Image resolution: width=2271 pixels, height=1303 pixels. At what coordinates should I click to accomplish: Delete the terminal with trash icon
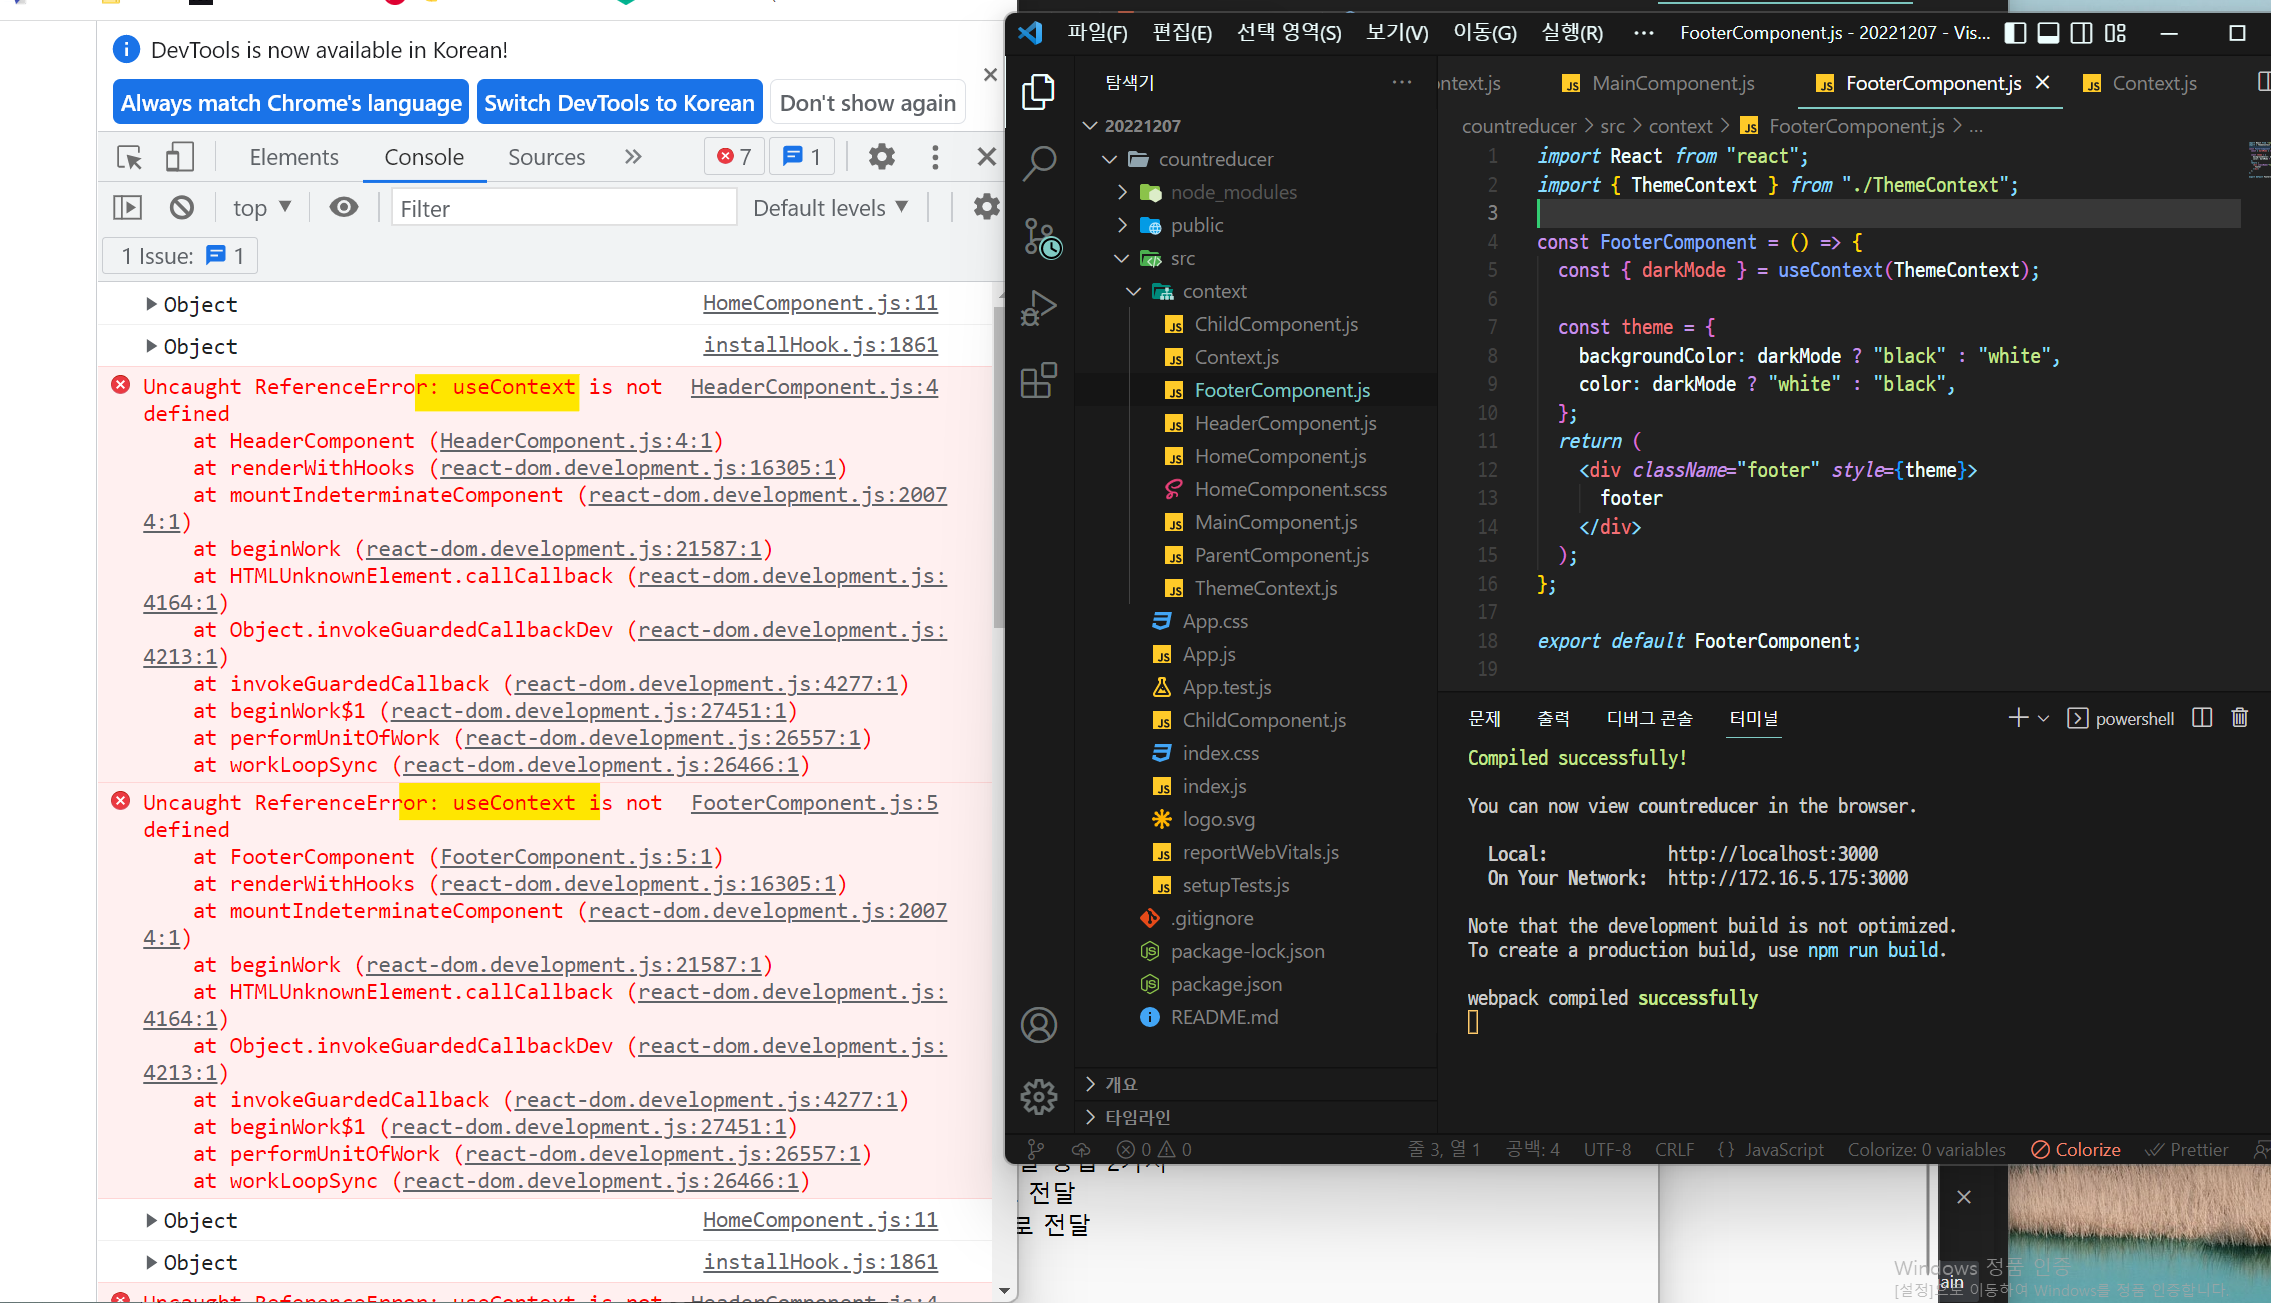(2240, 718)
